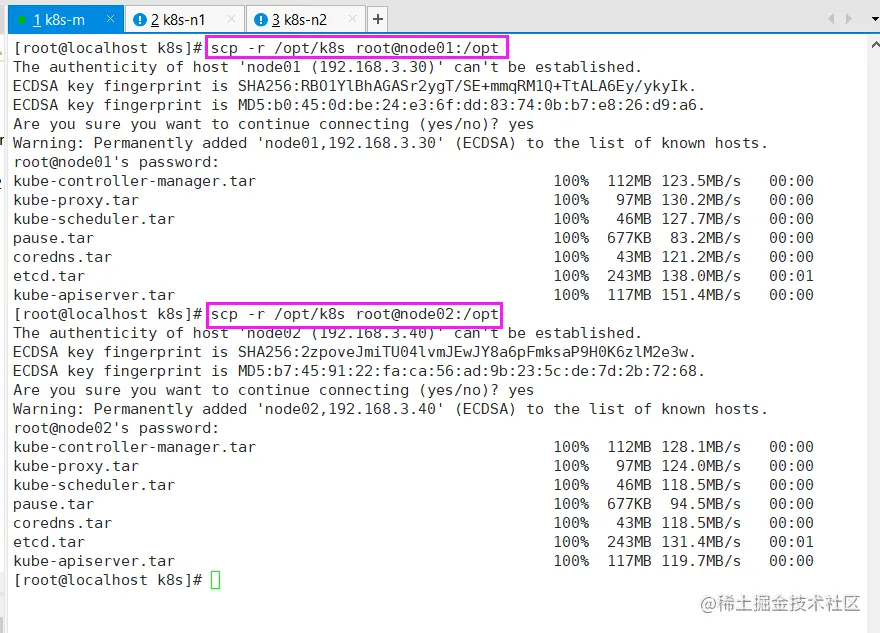Click the first 'kube-proxy.tar' file name
880x633 pixels.
76,200
